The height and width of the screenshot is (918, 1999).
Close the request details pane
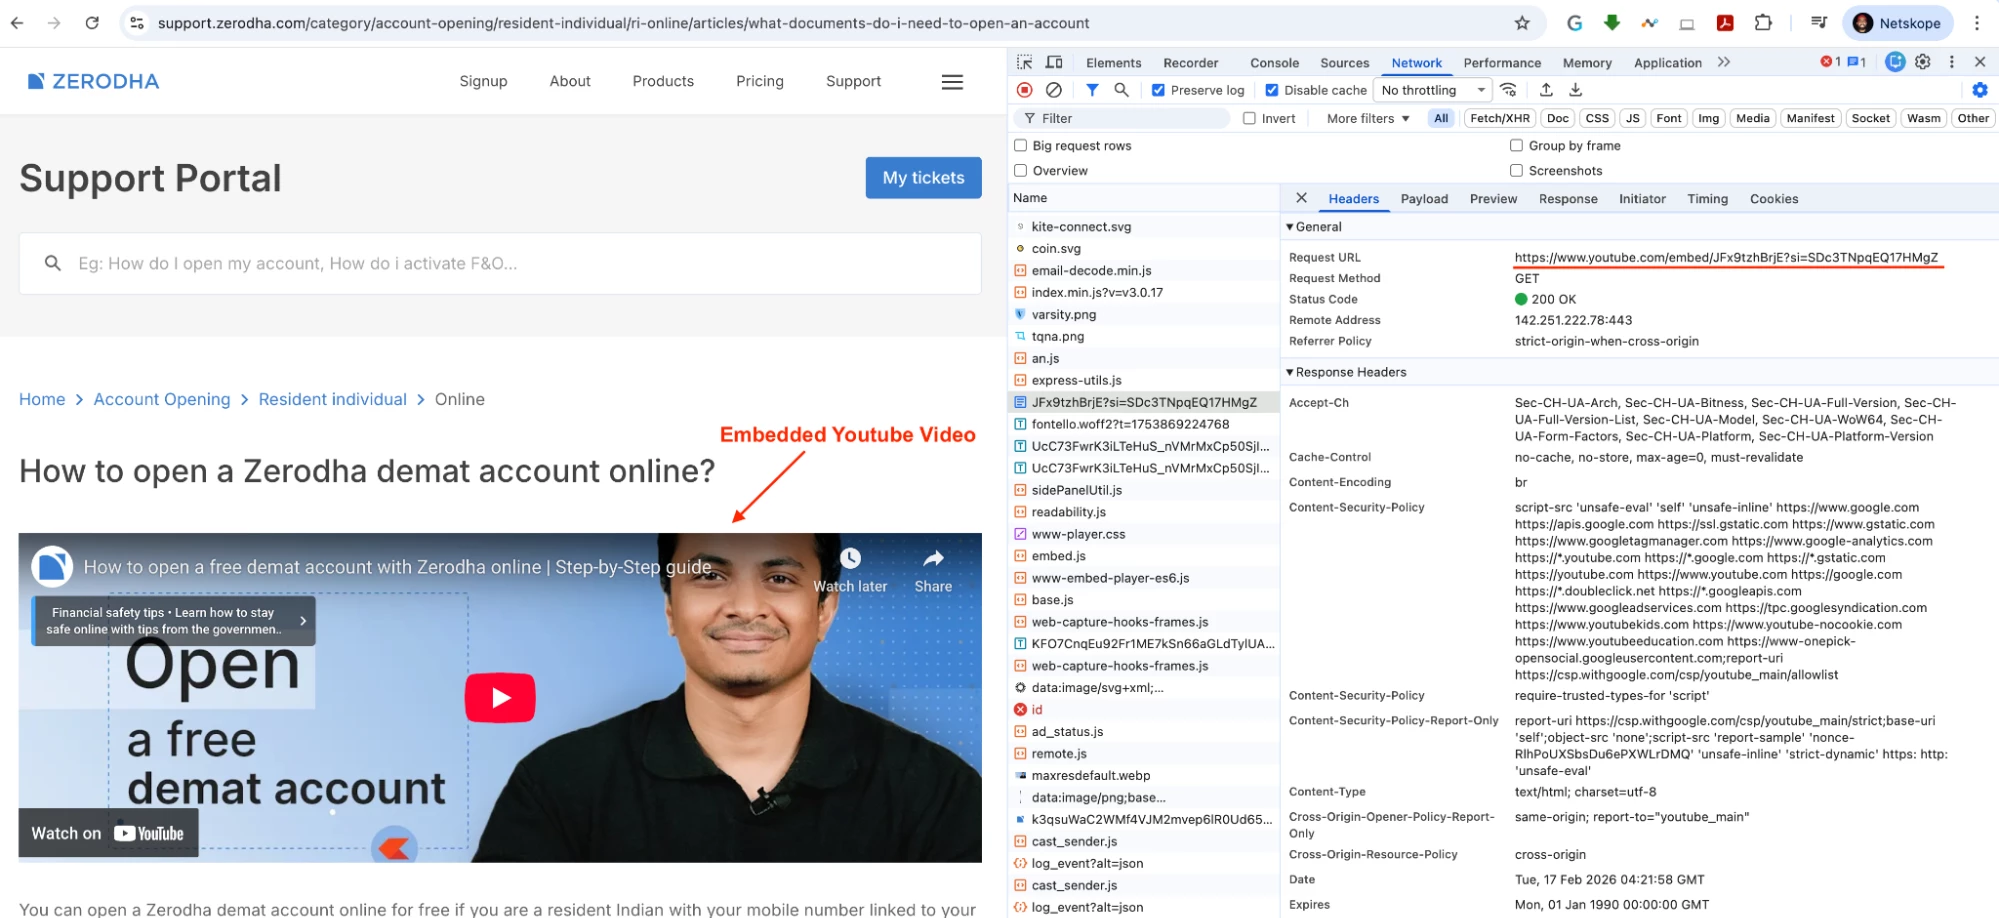(1301, 198)
